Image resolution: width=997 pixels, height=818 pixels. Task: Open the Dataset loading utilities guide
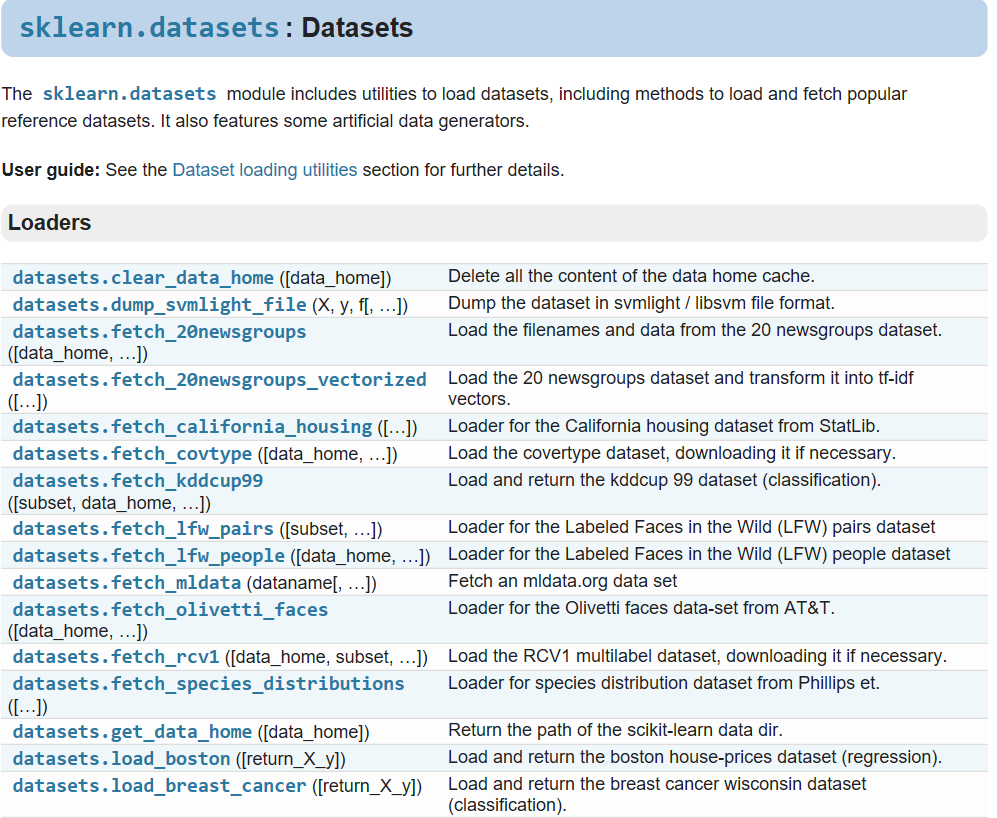(264, 170)
